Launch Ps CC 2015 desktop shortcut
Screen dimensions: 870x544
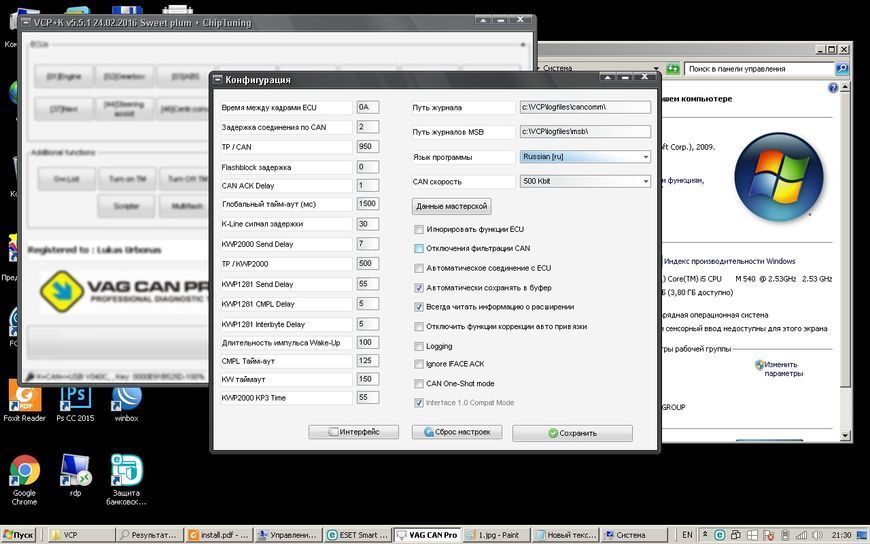click(x=75, y=400)
